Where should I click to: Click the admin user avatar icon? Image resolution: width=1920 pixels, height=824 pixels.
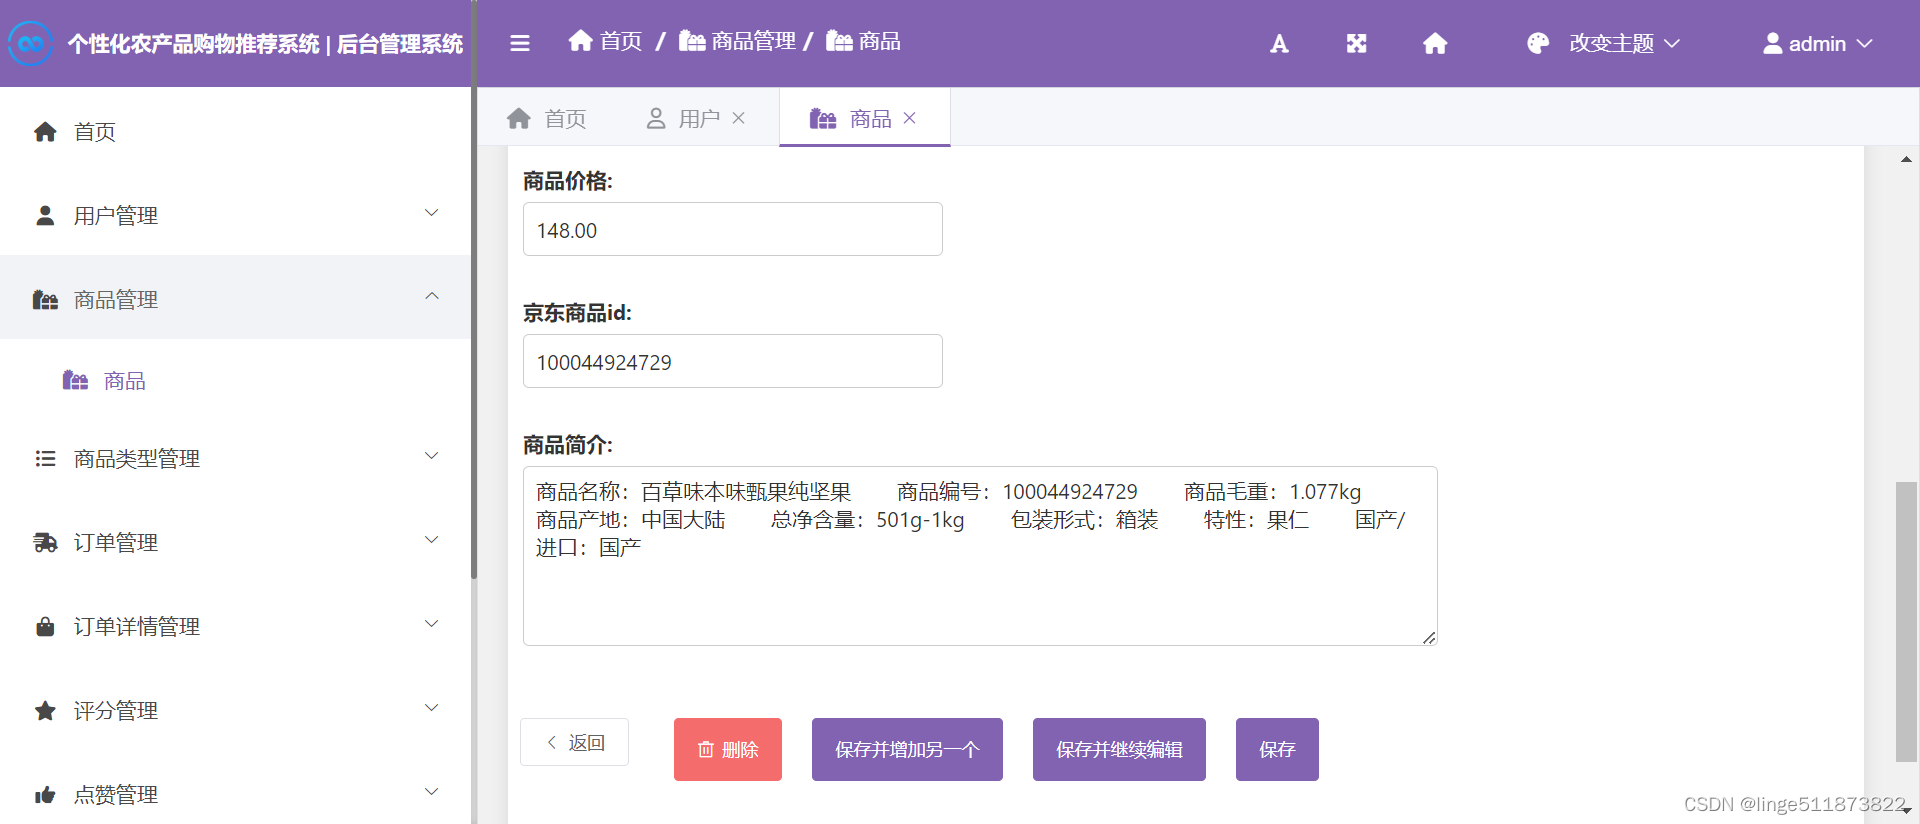[x=1772, y=43]
